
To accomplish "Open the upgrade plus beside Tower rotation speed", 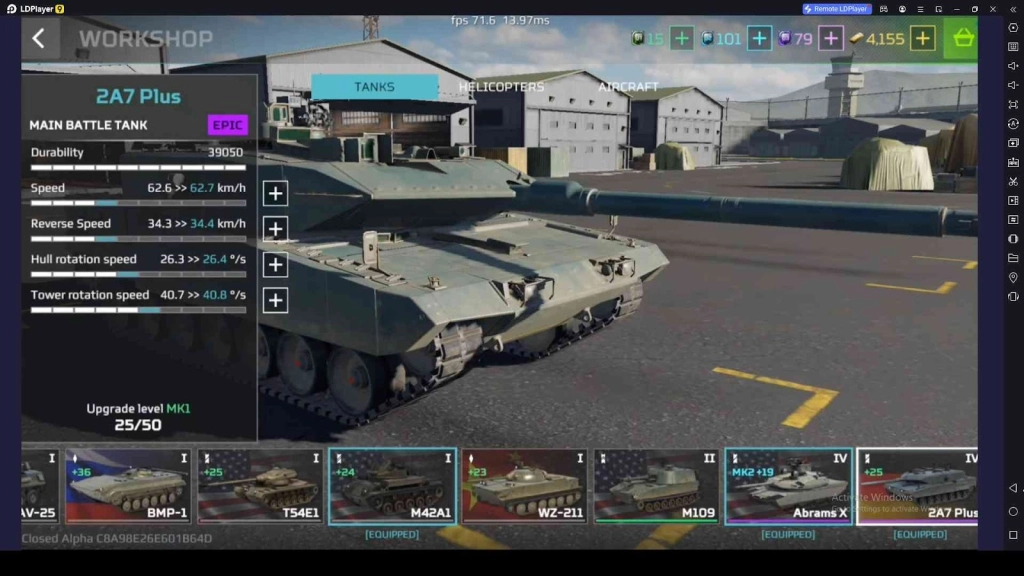I will coord(275,299).
